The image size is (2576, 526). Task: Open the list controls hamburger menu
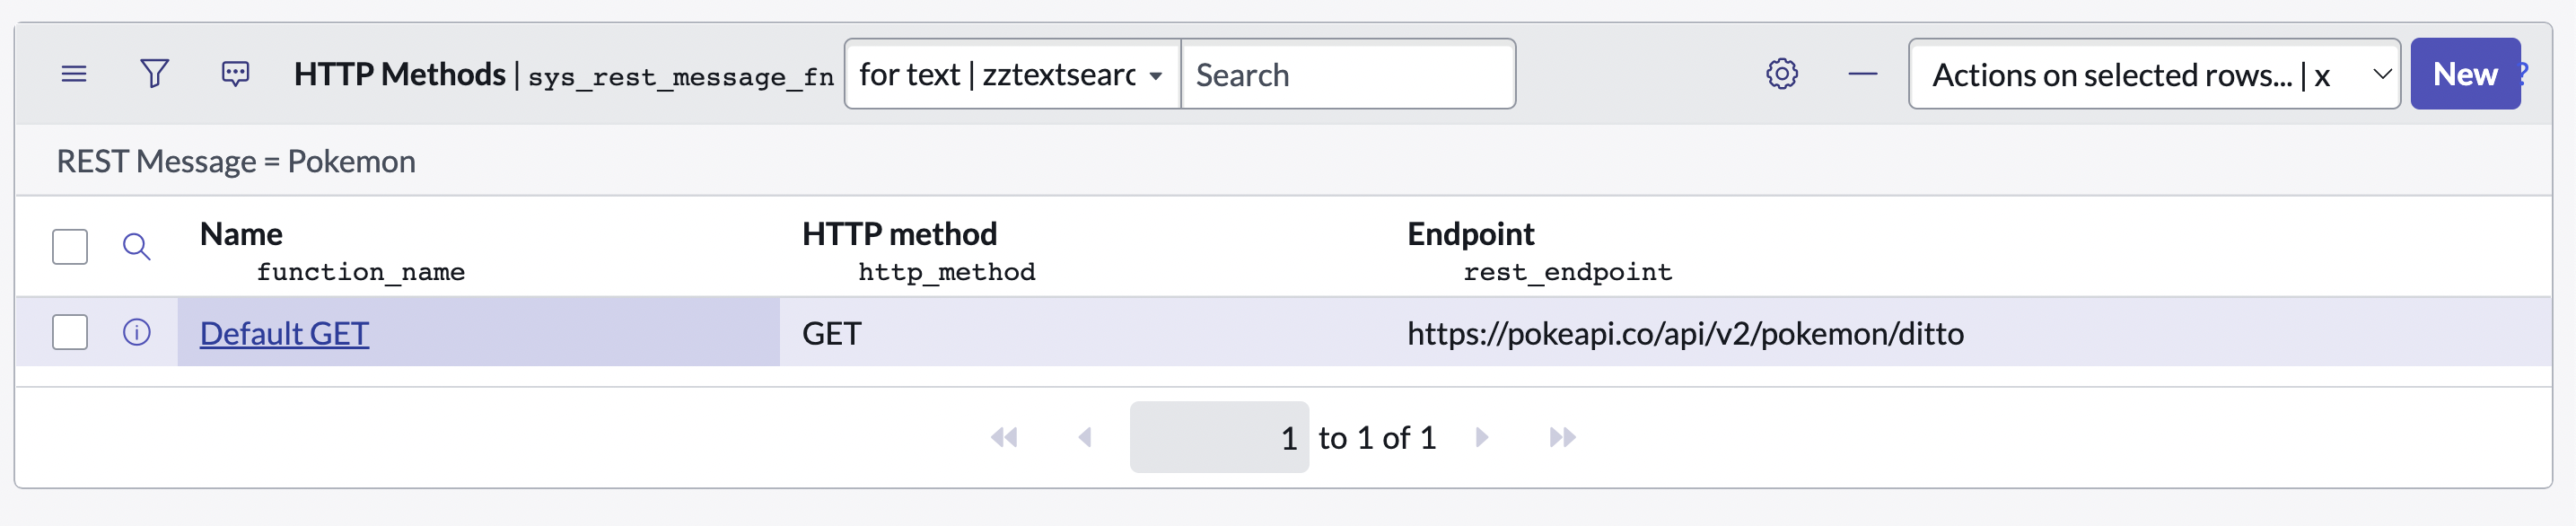pyautogui.click(x=74, y=74)
